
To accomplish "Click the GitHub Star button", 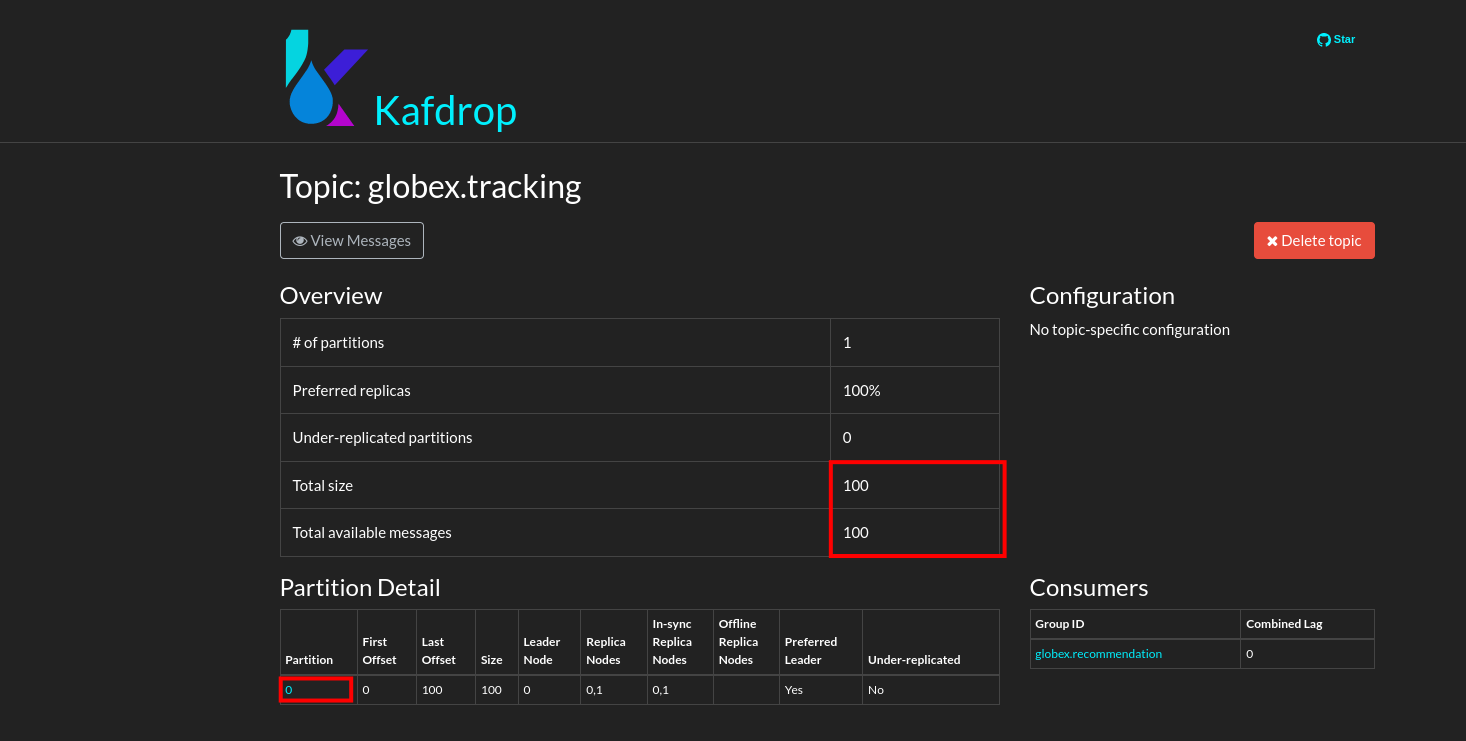I will pyautogui.click(x=1336, y=40).
